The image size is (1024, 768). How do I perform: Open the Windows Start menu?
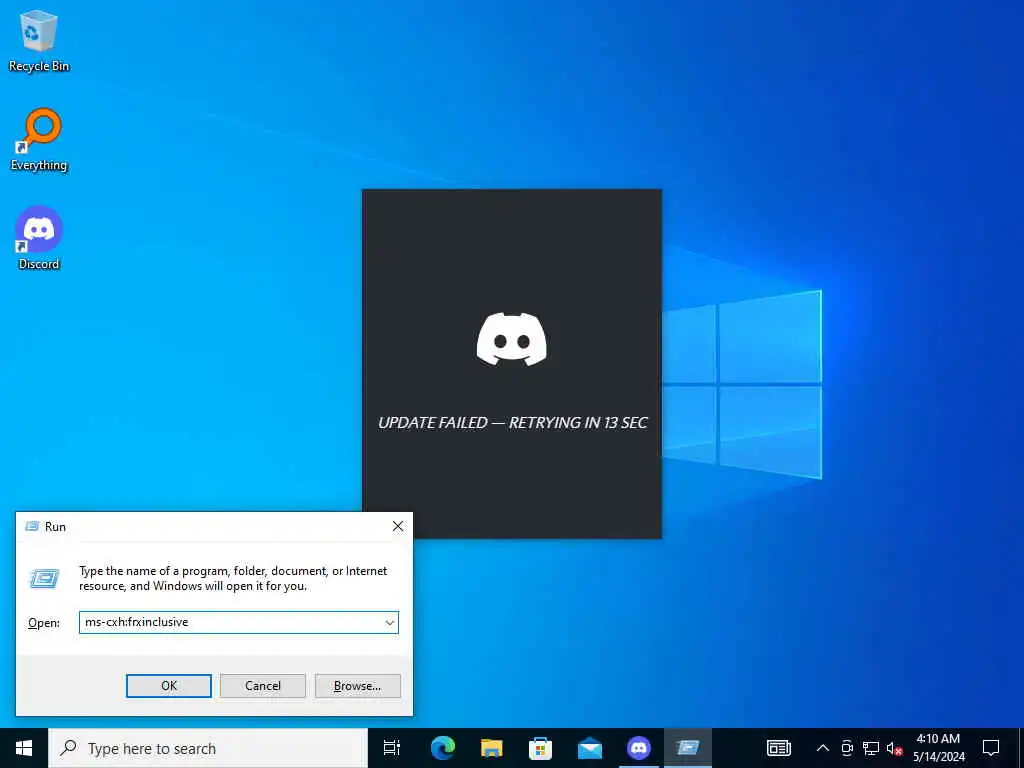tap(24, 748)
